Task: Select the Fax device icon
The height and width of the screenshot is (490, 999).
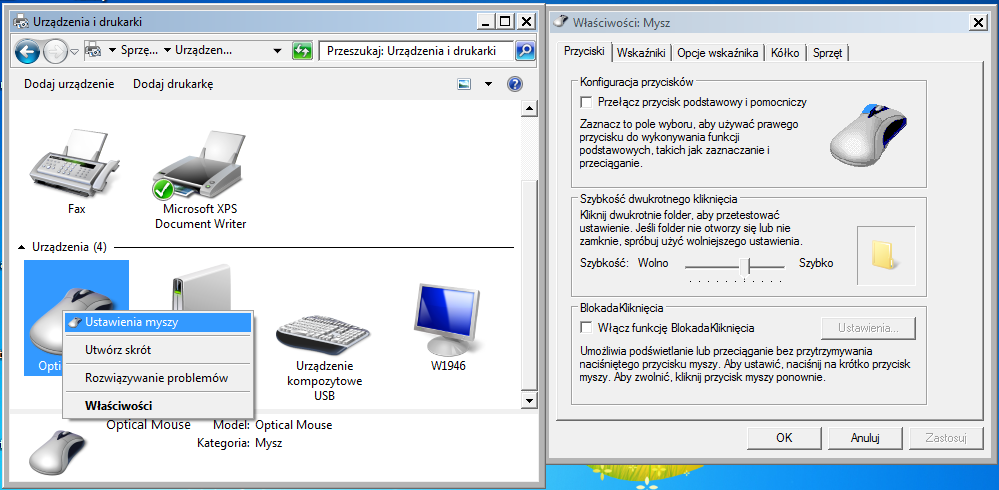Action: [76, 170]
